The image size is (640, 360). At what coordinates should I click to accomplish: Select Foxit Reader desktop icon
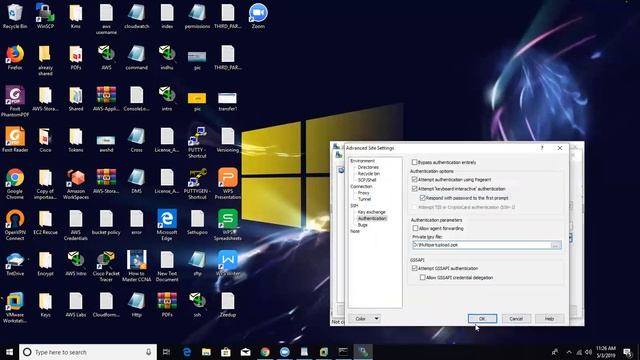click(x=15, y=140)
